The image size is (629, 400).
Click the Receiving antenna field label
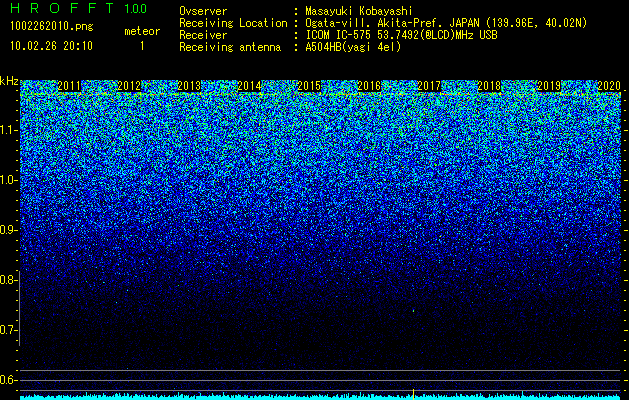point(230,47)
